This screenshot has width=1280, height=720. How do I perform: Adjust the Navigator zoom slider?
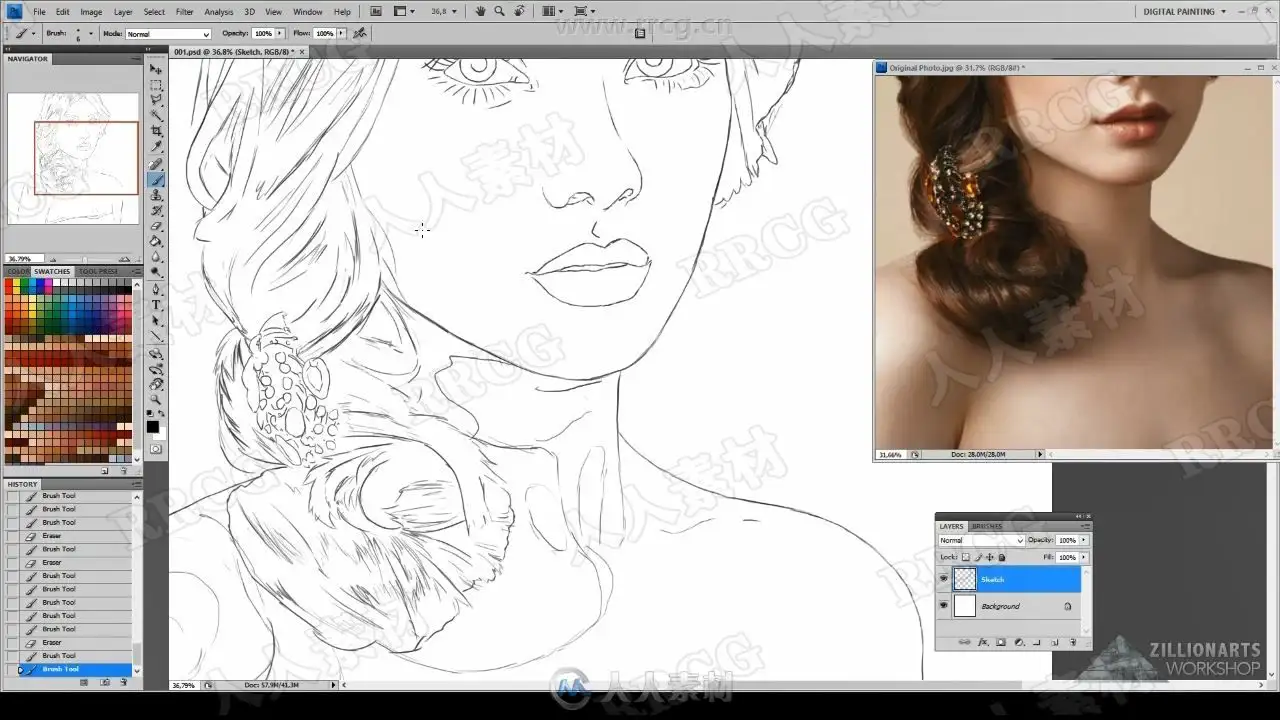[84, 259]
